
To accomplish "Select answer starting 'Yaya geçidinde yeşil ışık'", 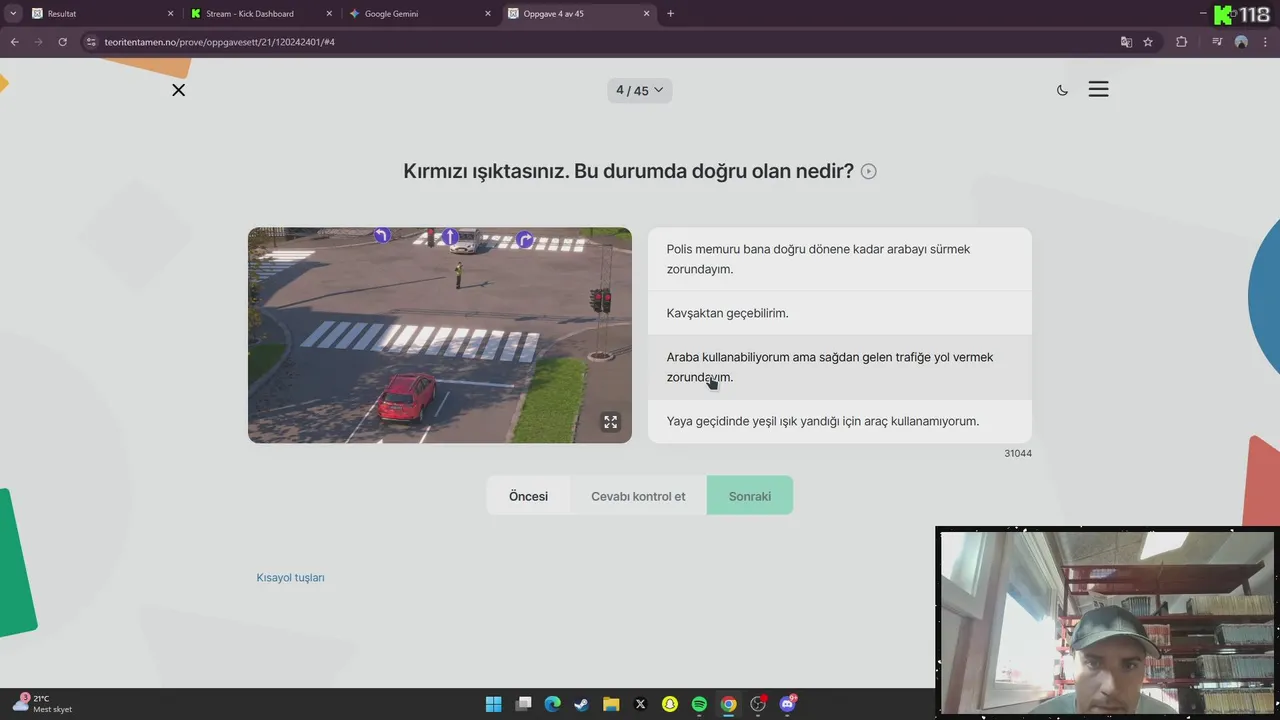I will 840,421.
